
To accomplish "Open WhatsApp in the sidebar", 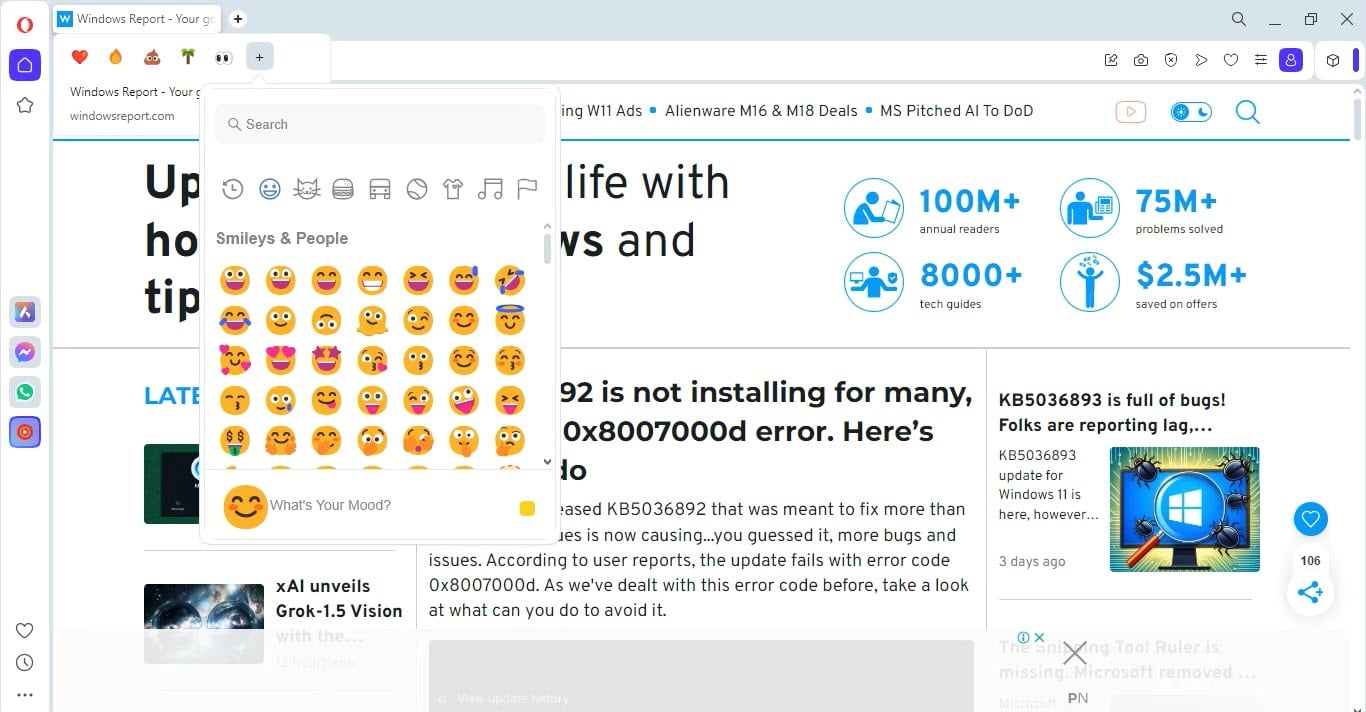I will click(25, 392).
